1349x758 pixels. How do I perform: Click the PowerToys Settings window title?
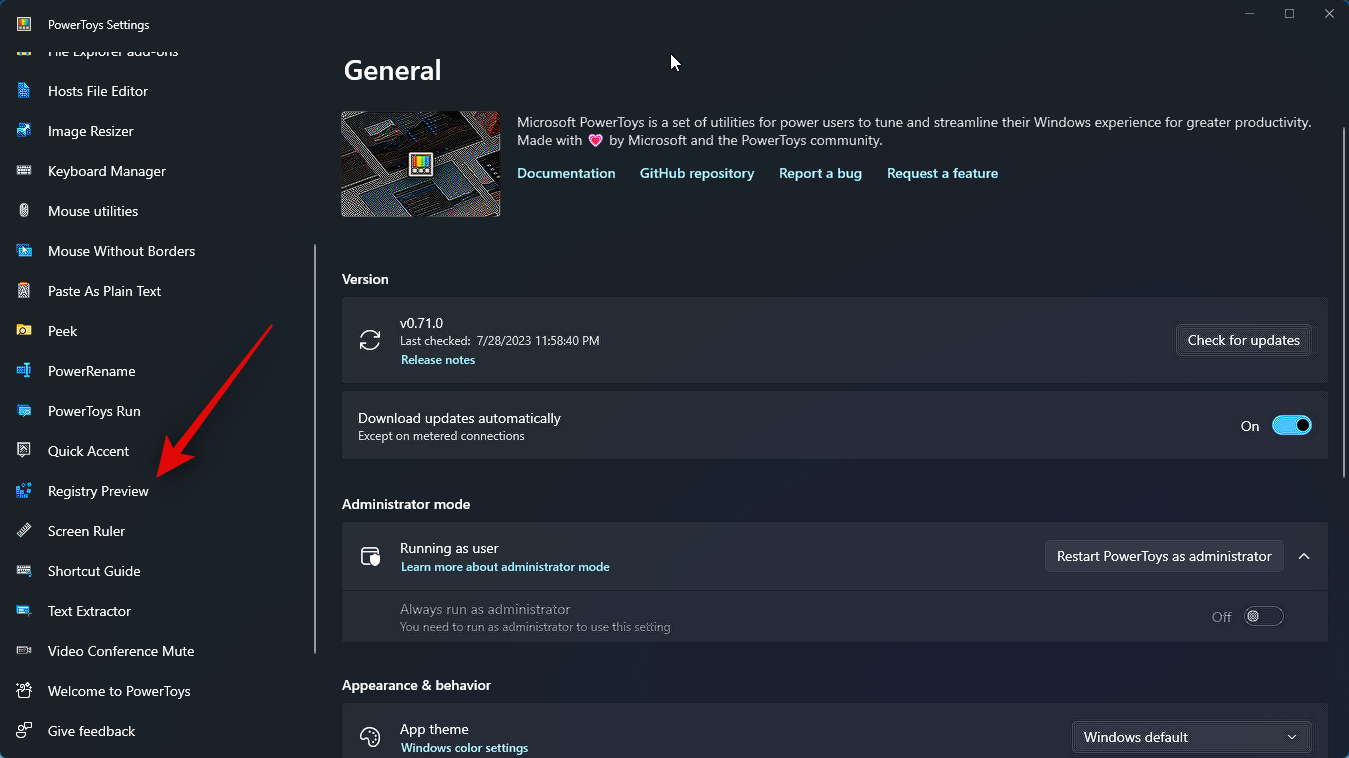point(99,24)
